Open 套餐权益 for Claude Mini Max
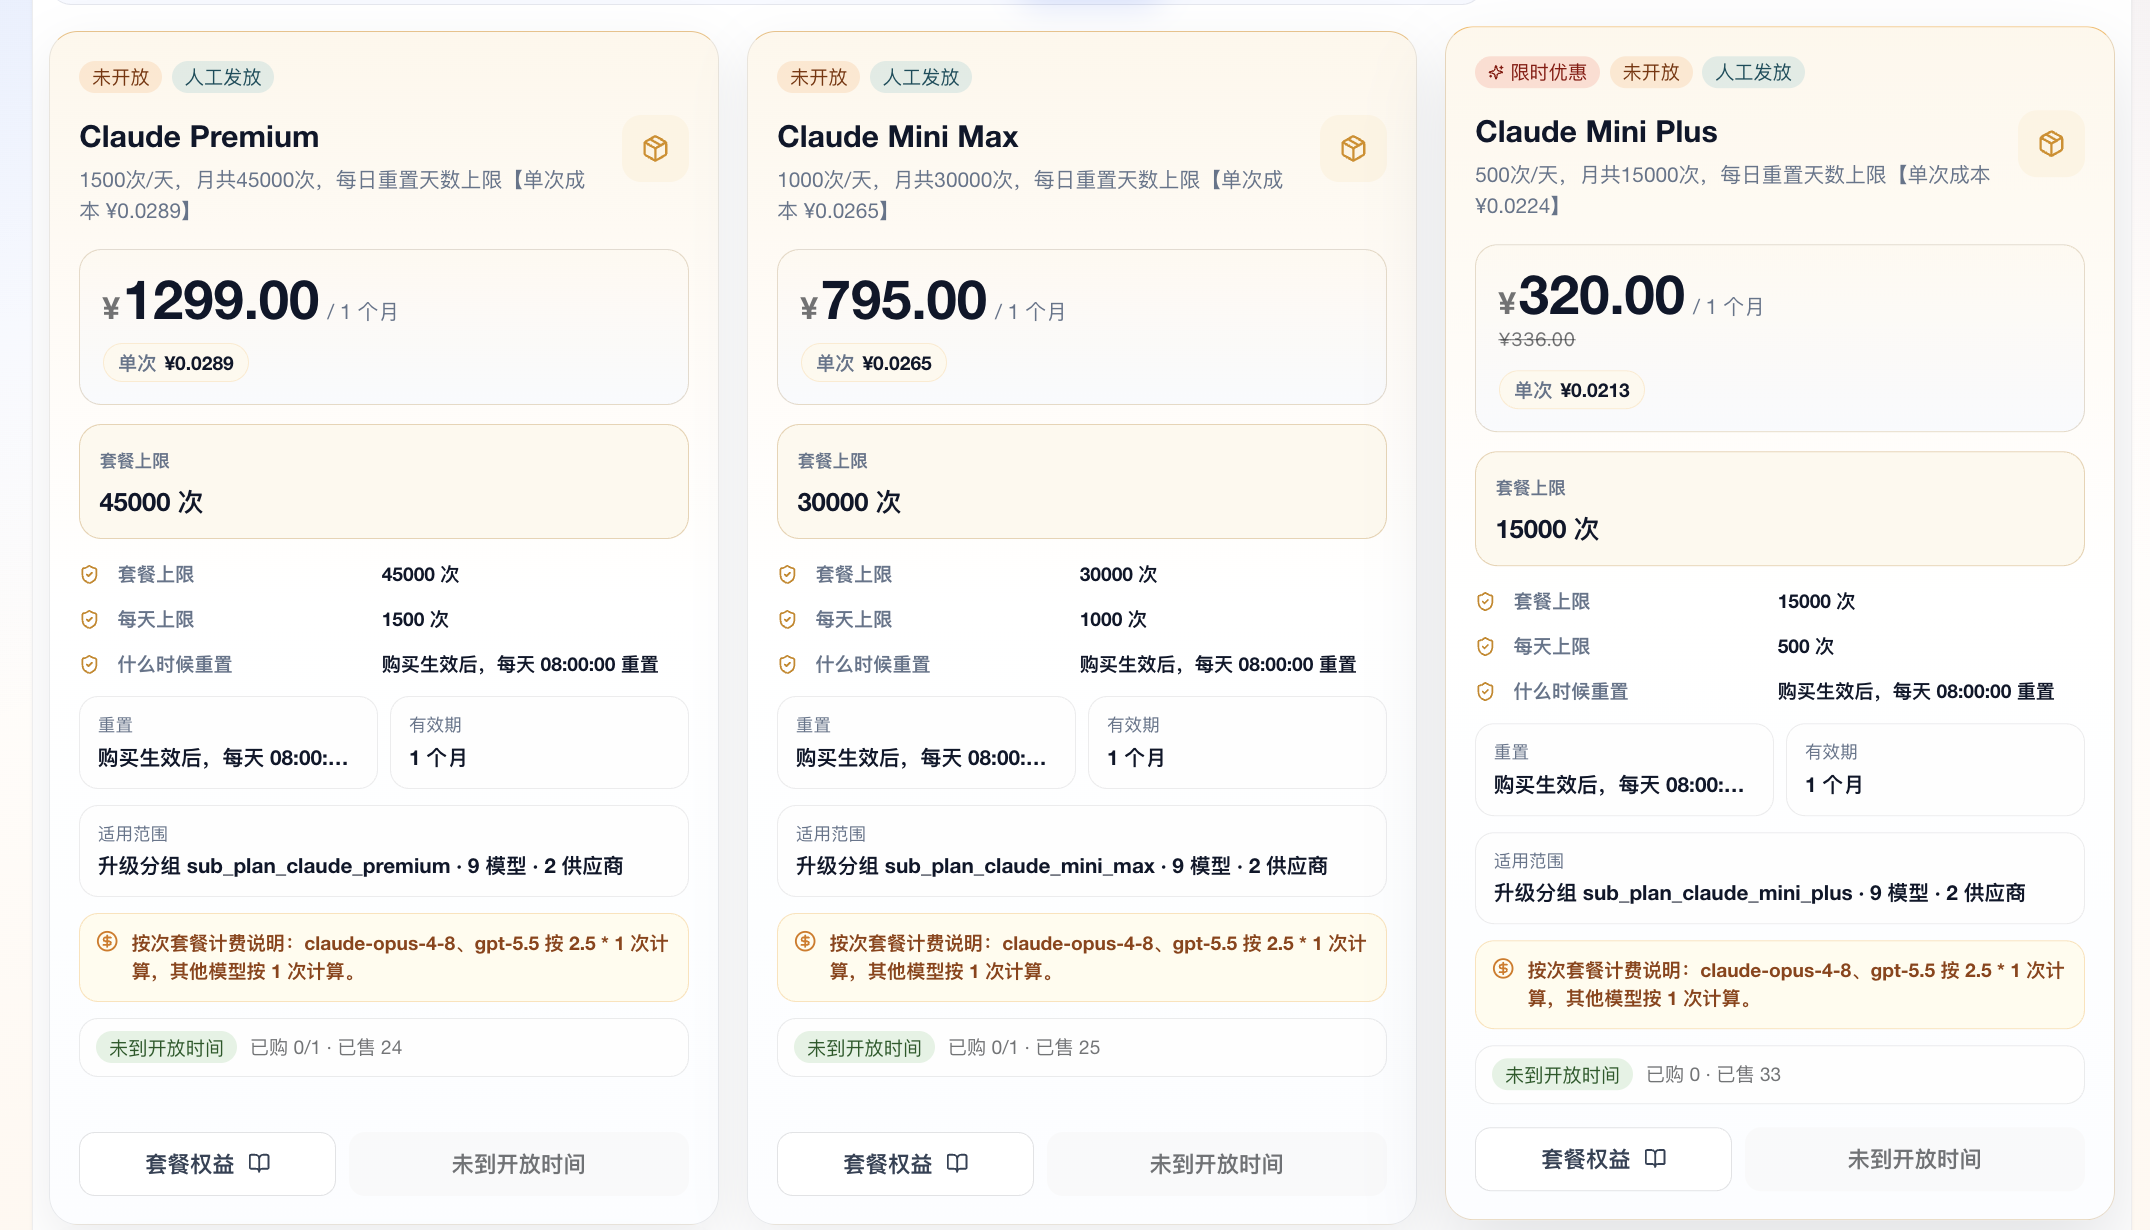 pos(906,1164)
